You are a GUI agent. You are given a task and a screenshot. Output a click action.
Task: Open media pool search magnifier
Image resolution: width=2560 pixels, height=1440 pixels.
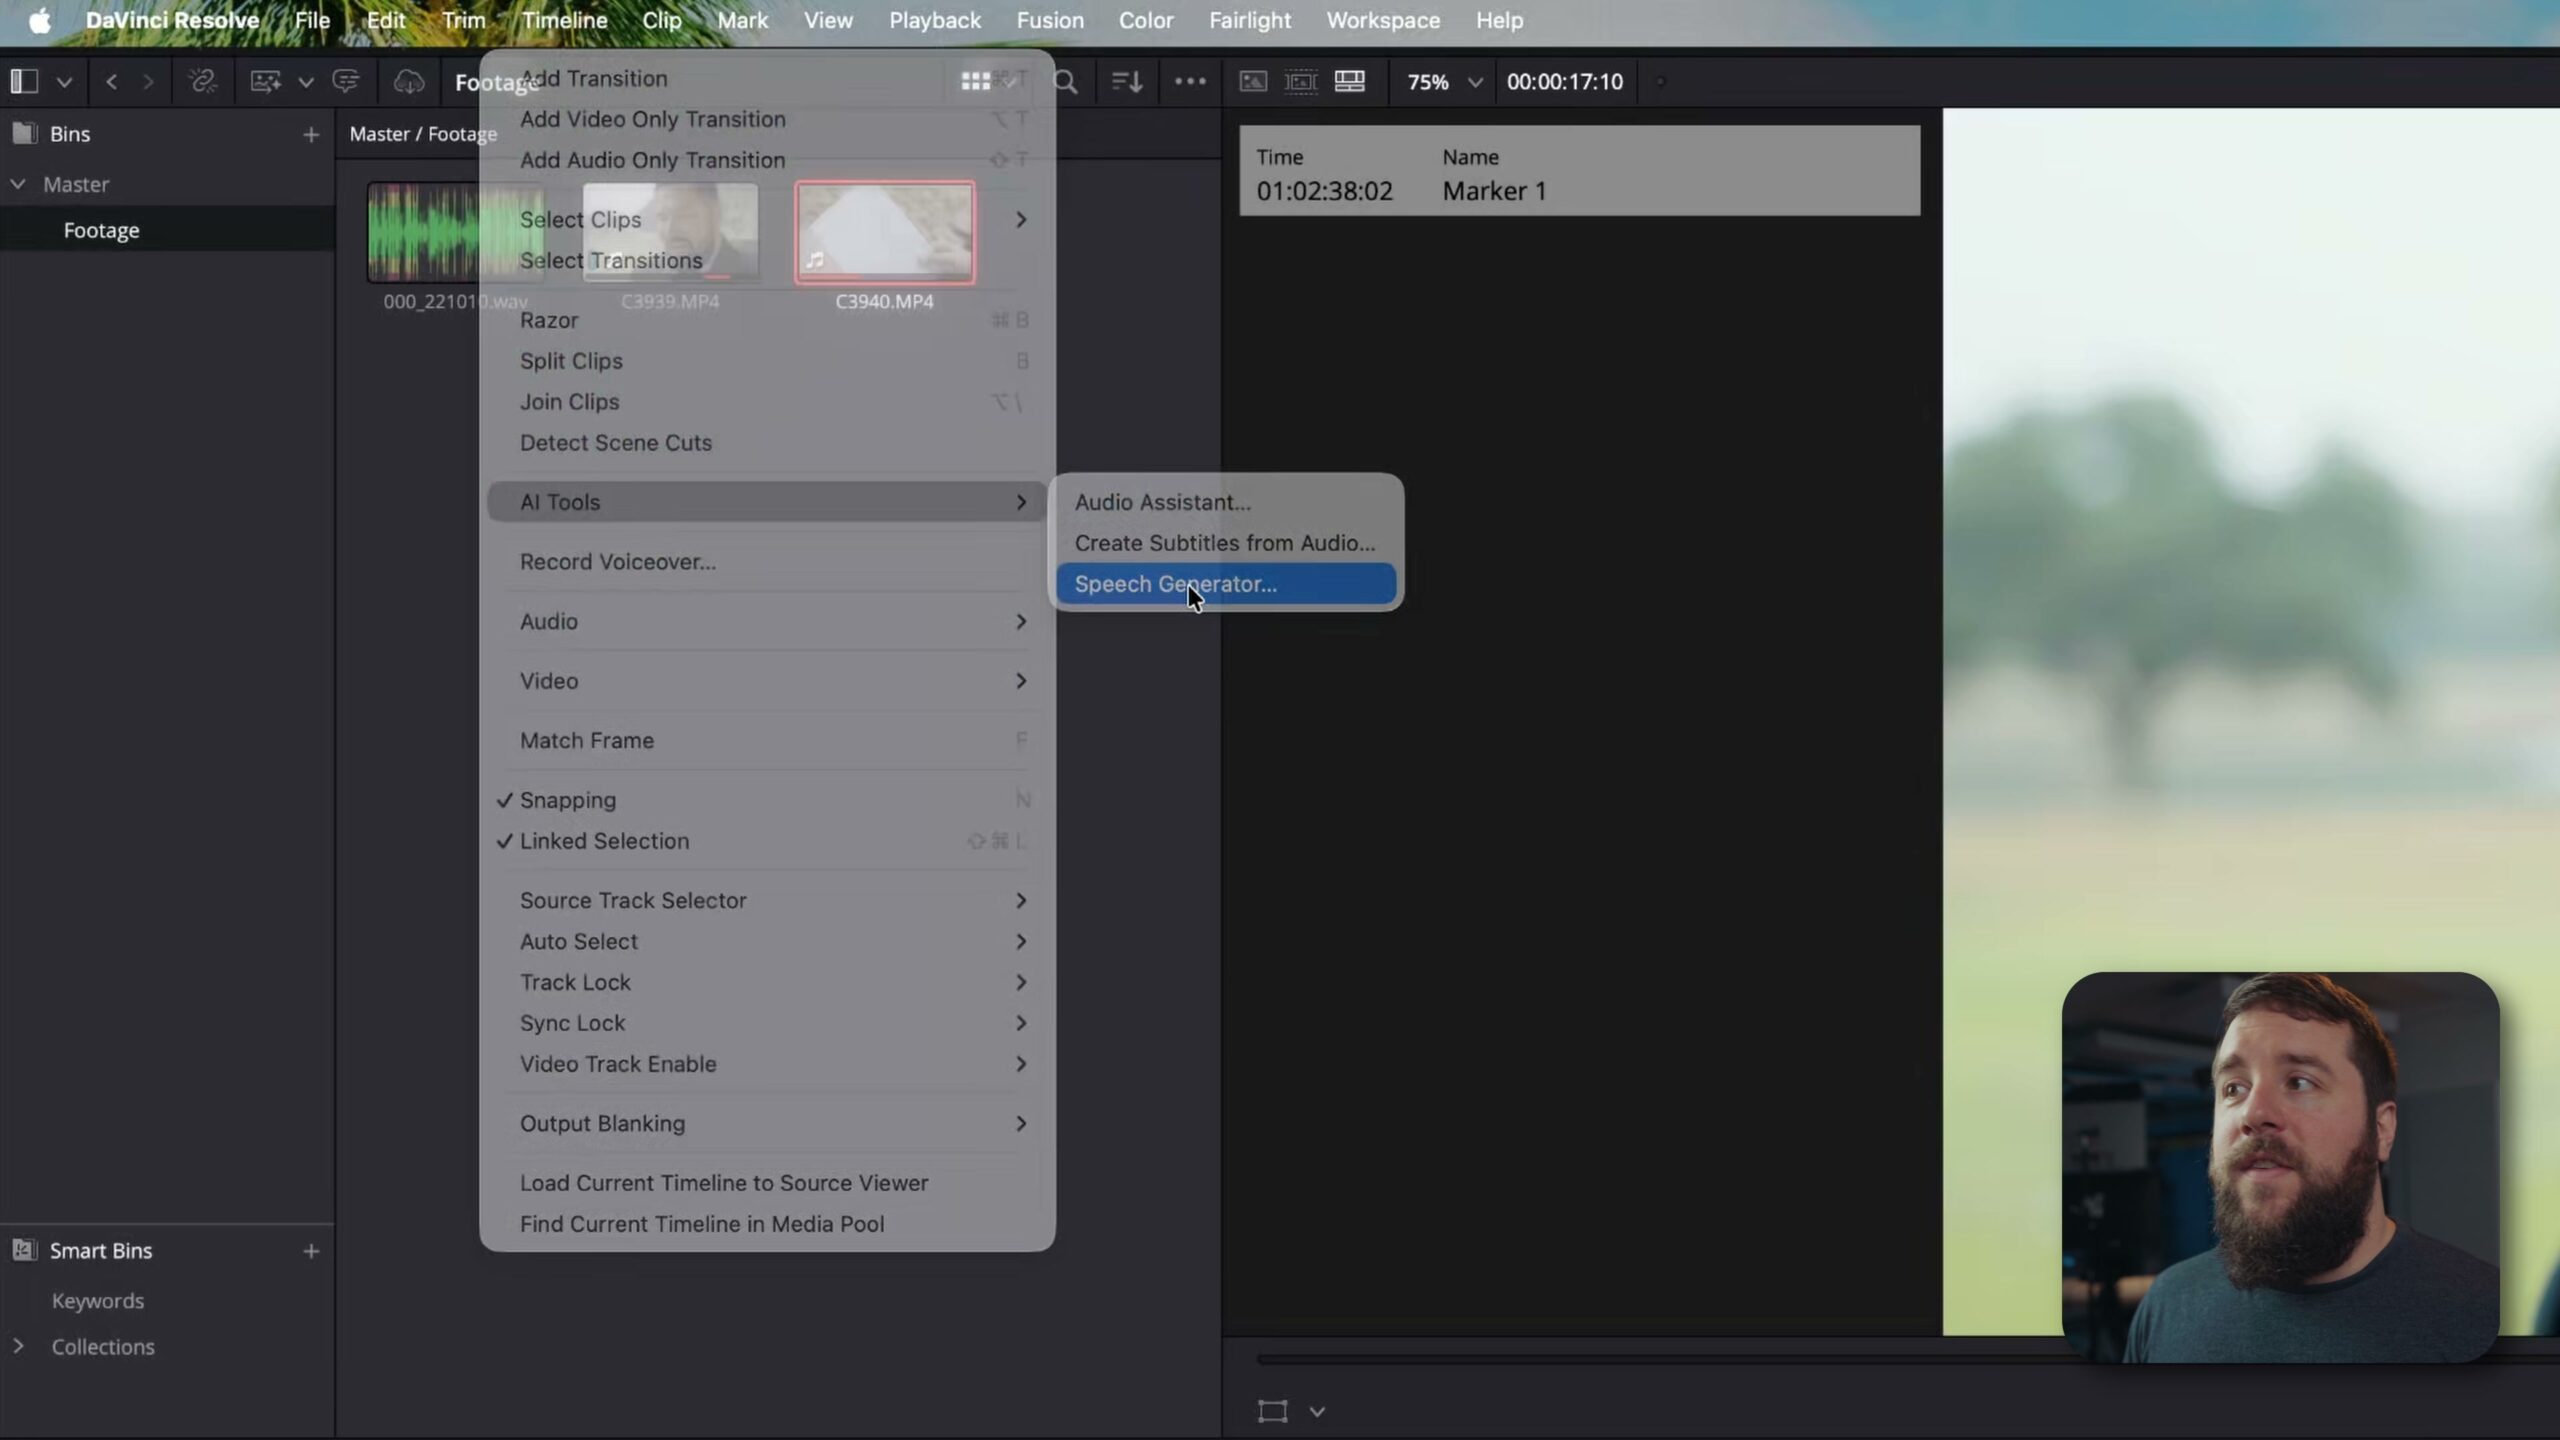point(1066,81)
